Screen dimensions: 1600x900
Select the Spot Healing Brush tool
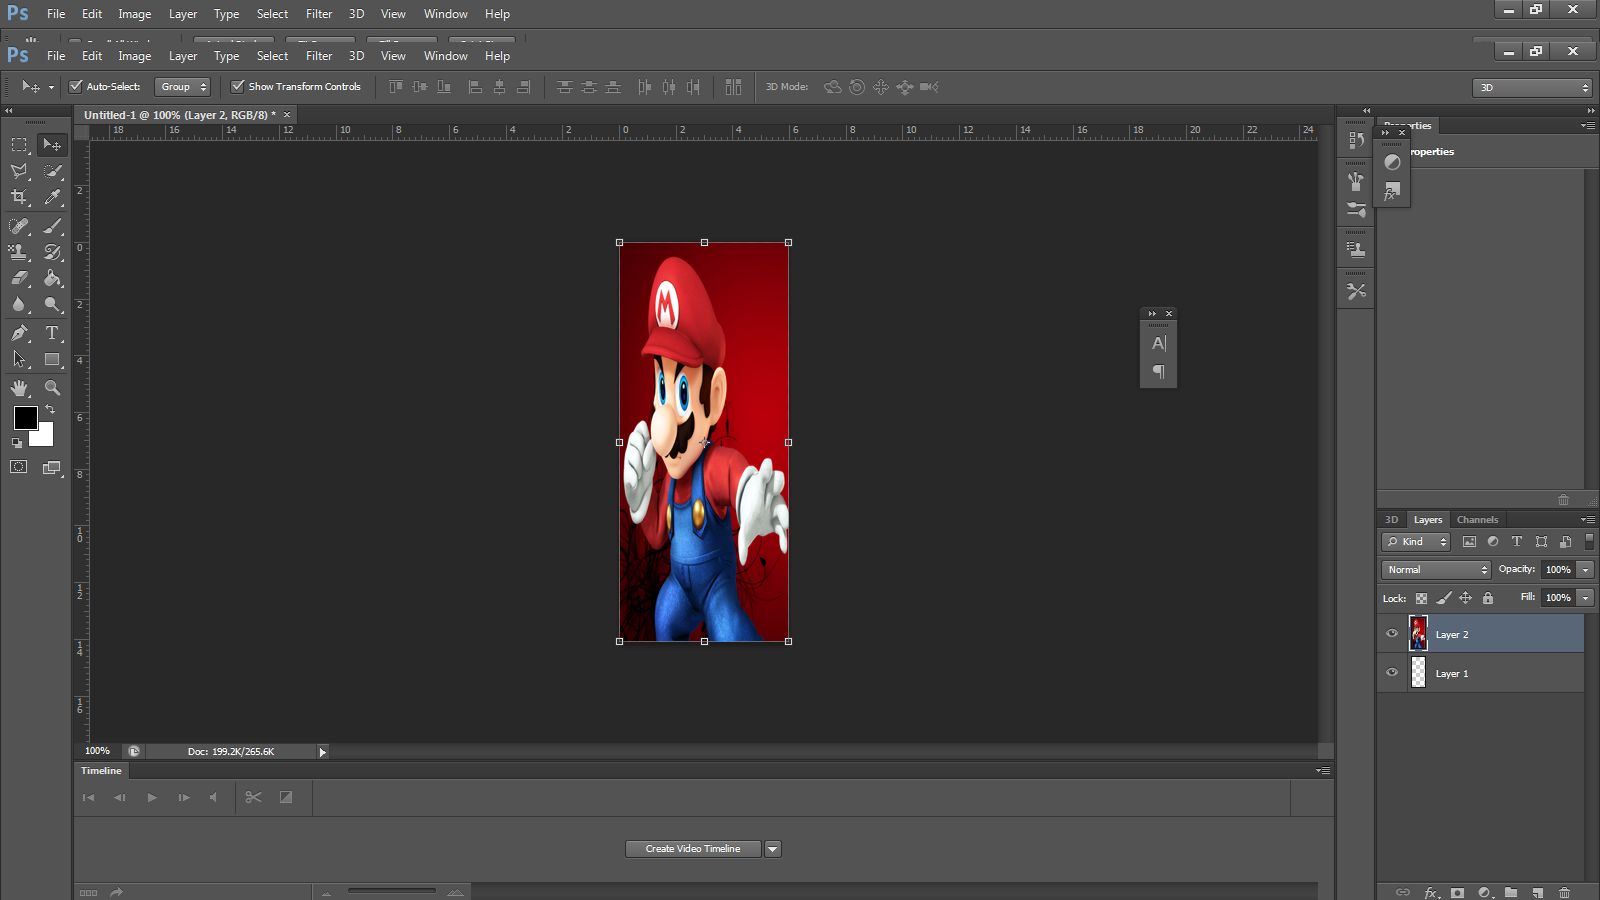click(x=19, y=226)
